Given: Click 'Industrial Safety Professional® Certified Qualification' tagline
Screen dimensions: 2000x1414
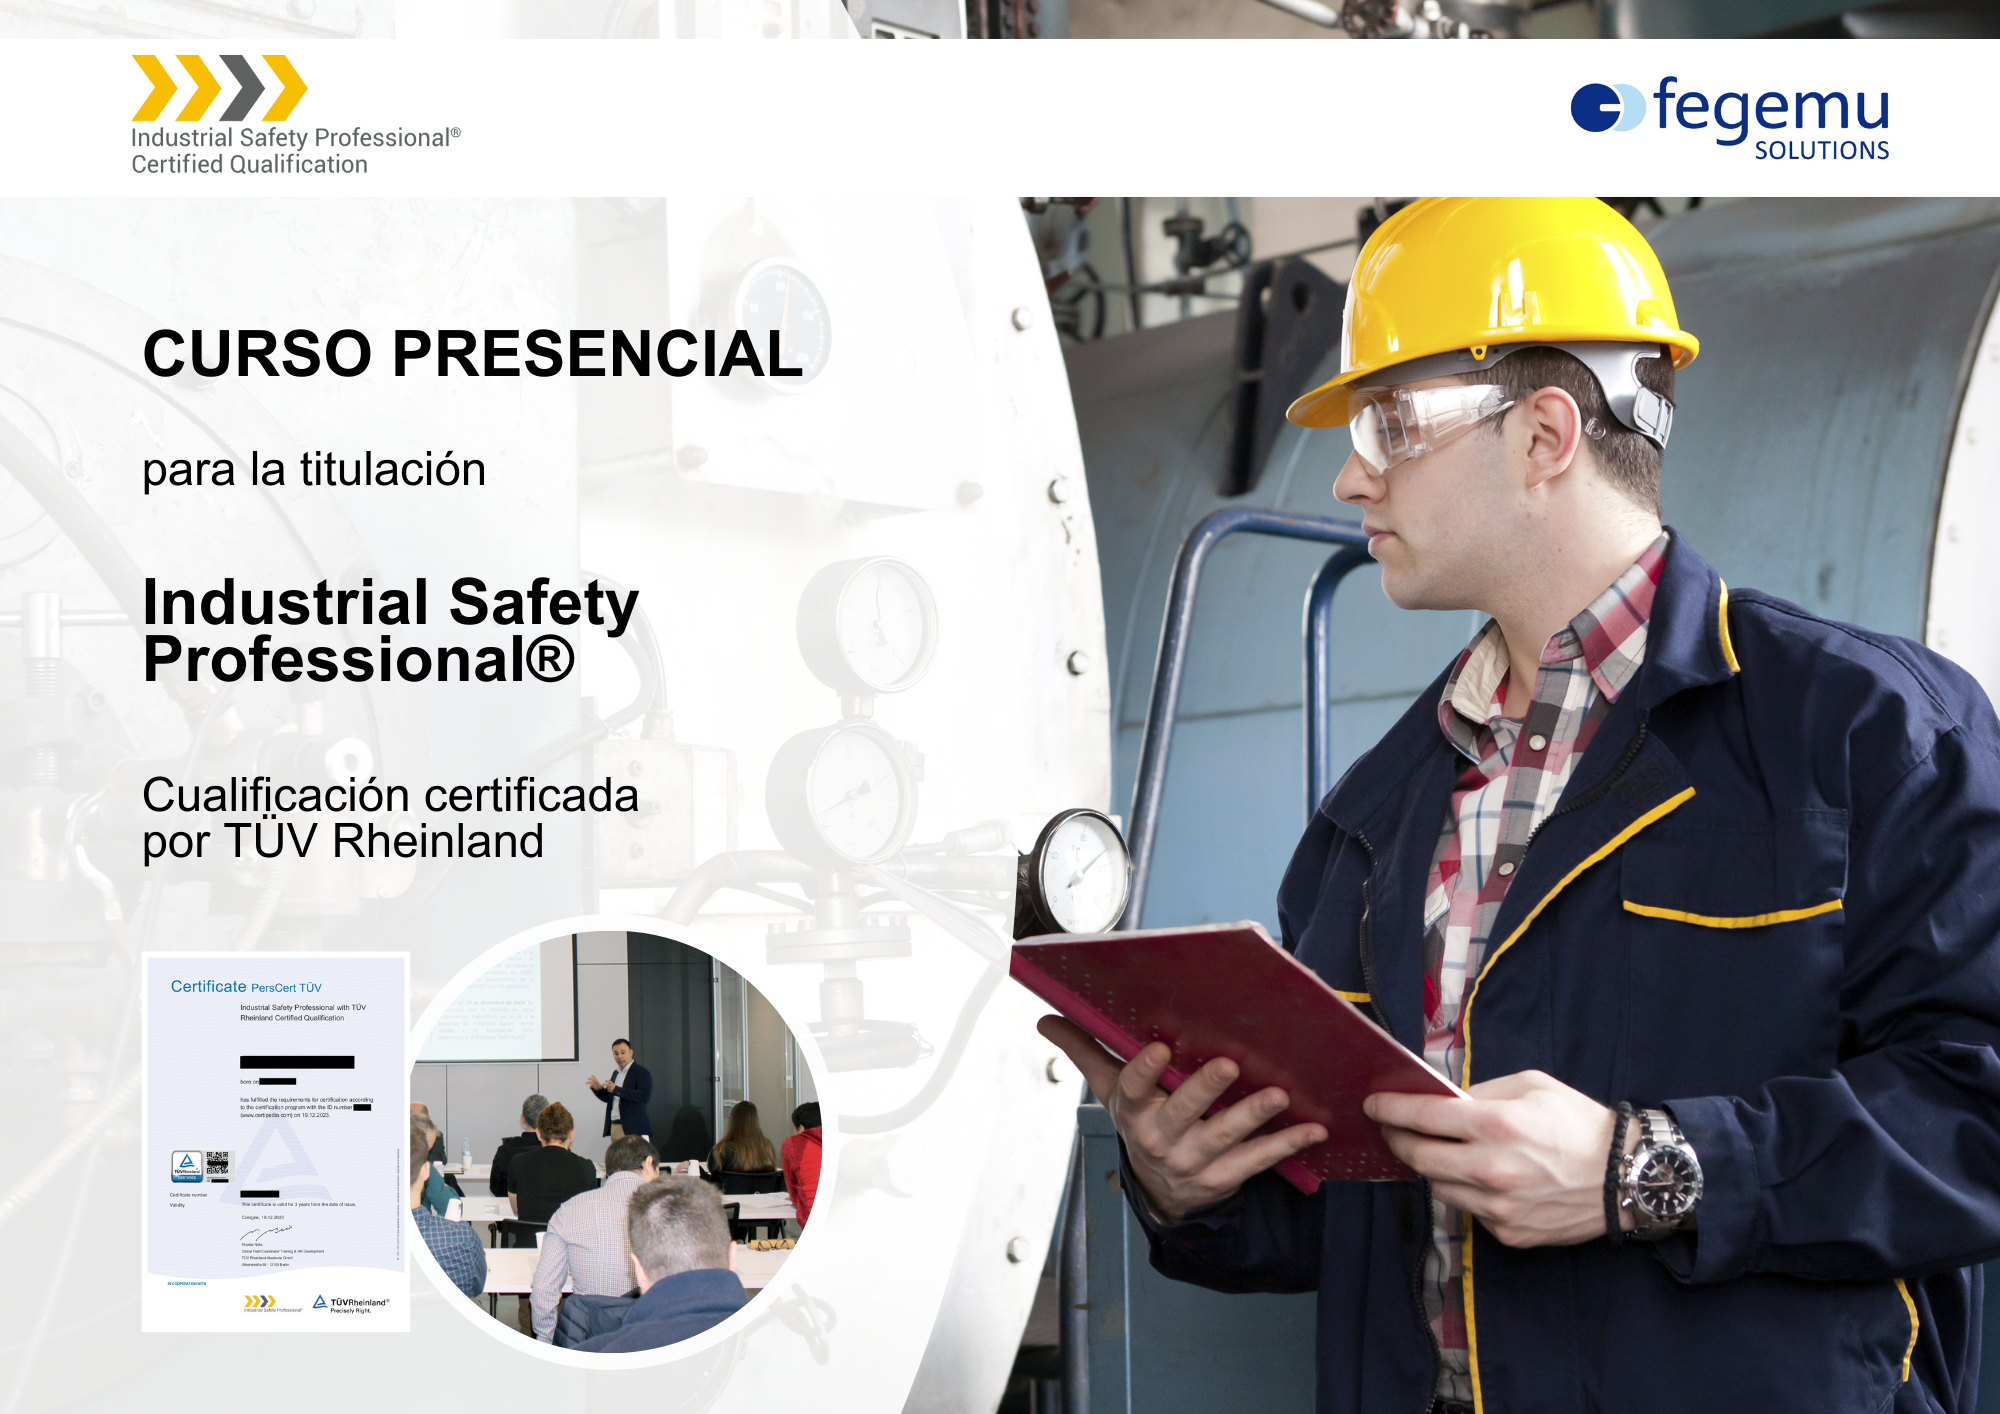Looking at the screenshot, I should coord(296,151).
